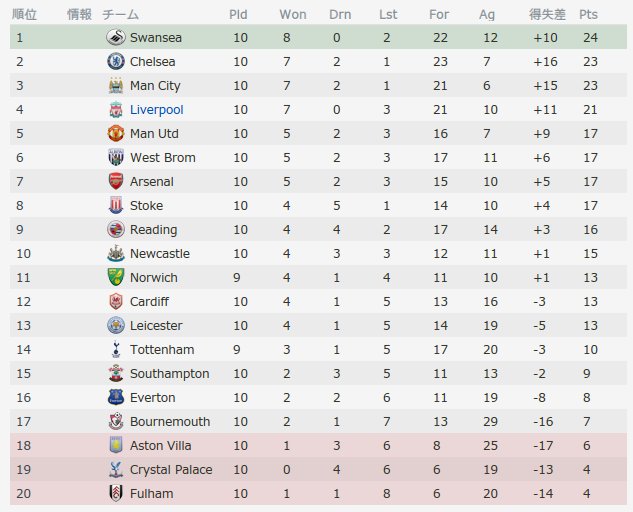Click the Everton crest icon
The height and width of the screenshot is (512, 633).
[x=115, y=398]
